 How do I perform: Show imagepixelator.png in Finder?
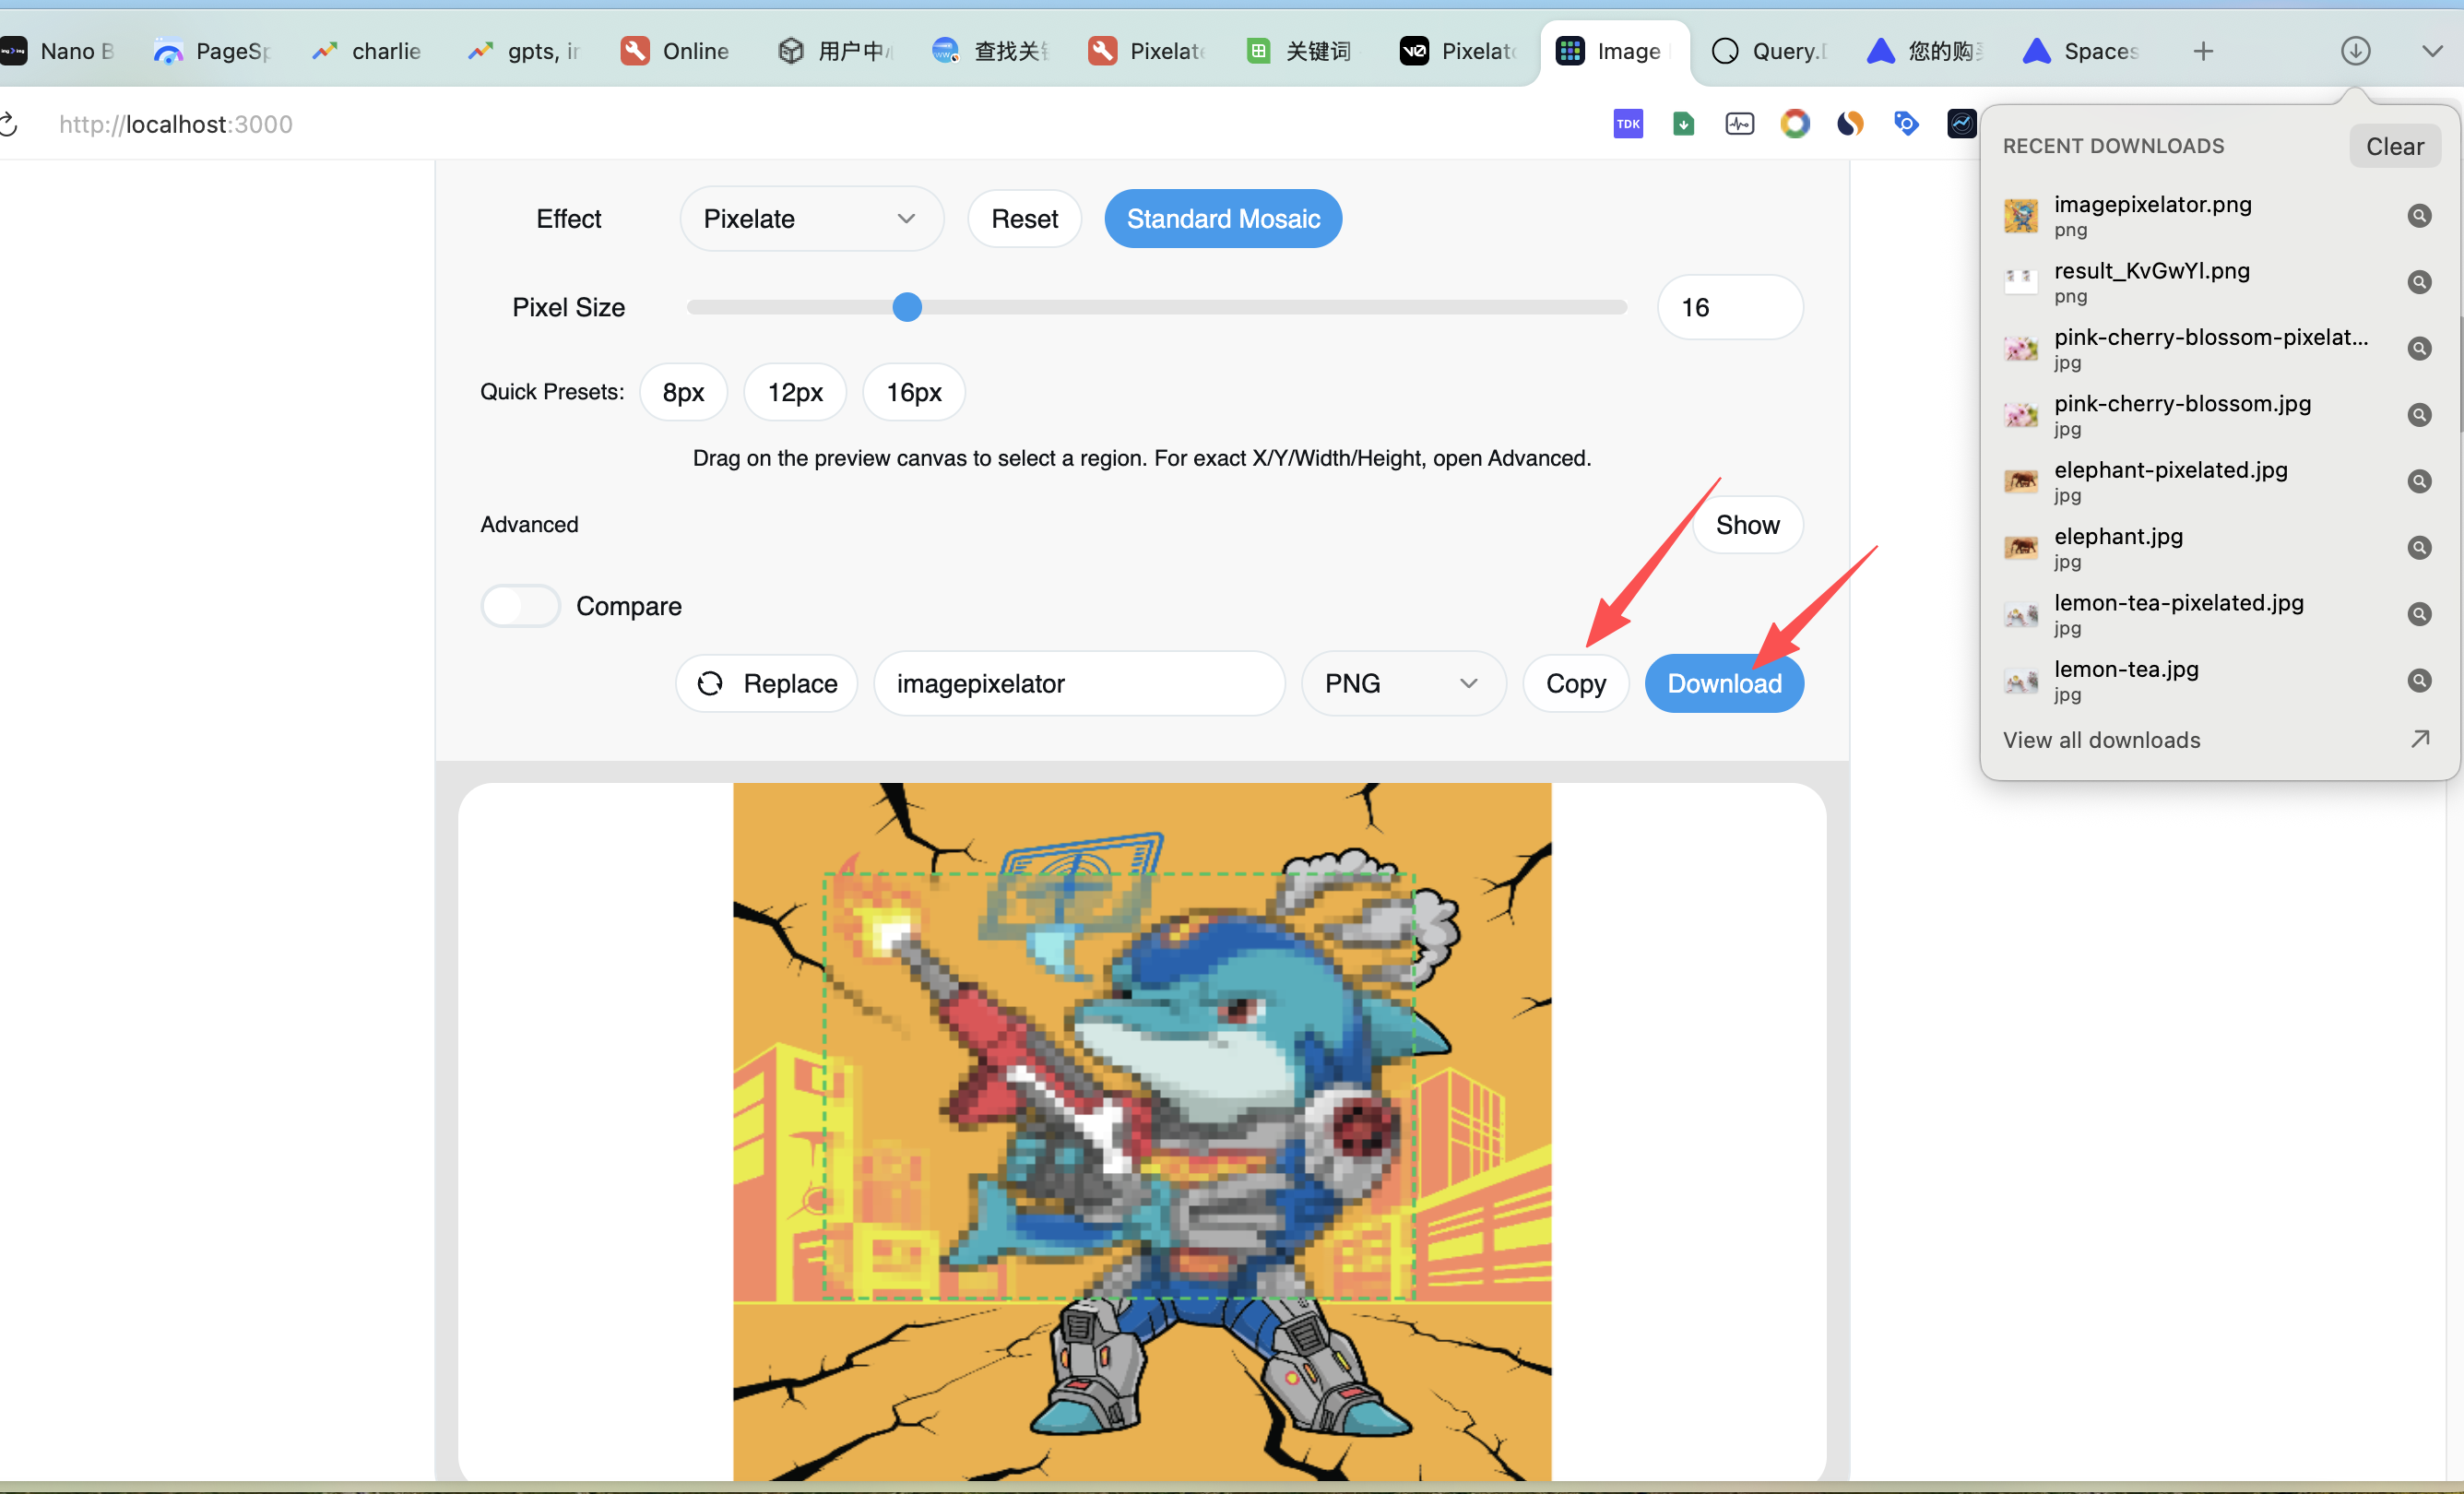click(x=2418, y=216)
